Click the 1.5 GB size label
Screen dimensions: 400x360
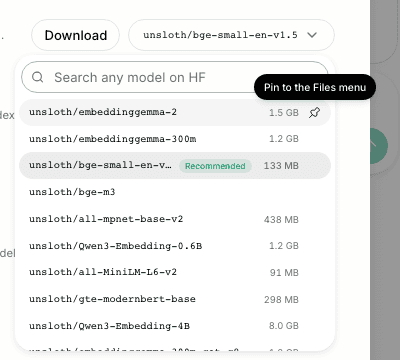click(284, 113)
